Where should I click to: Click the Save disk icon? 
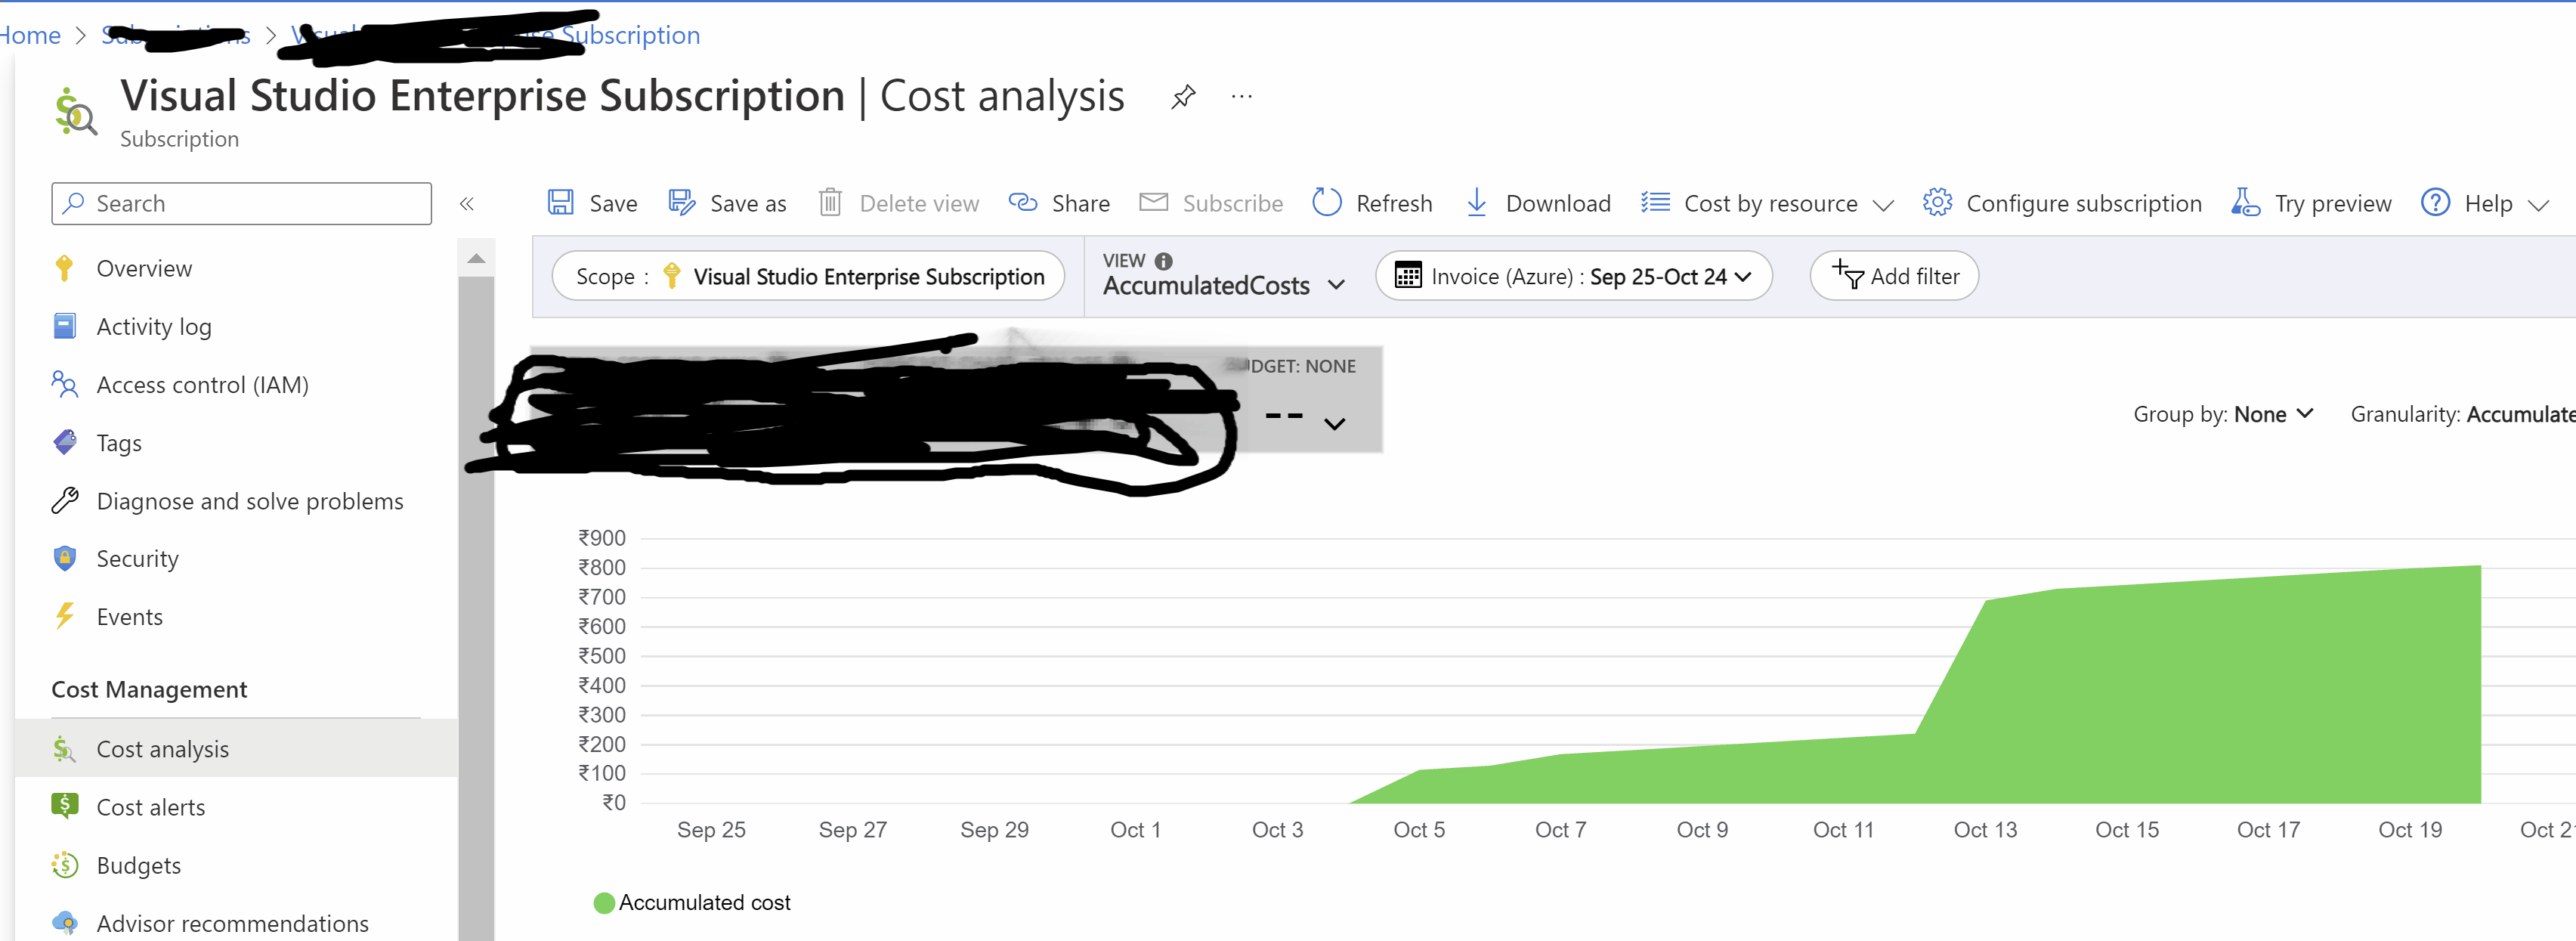point(560,203)
